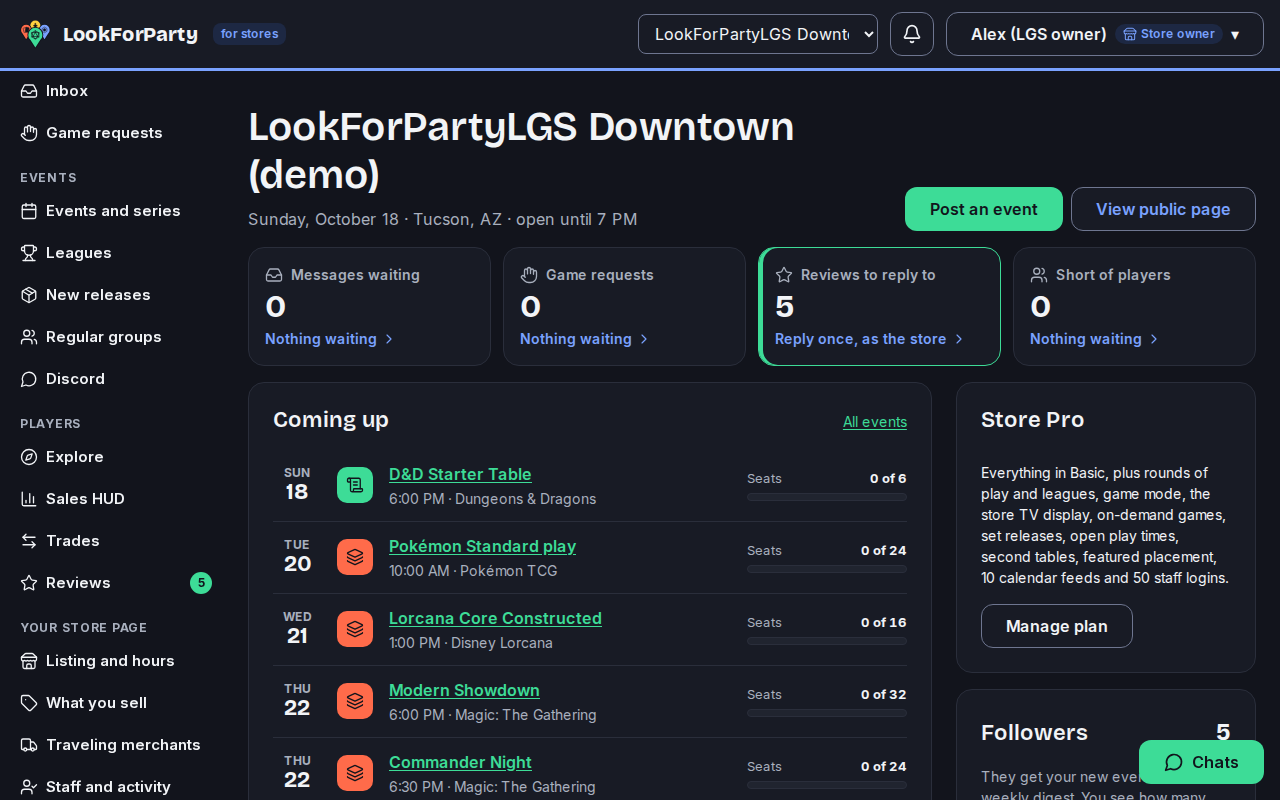Open the D&D Starter Table event
1280x800 pixels.
(x=460, y=474)
